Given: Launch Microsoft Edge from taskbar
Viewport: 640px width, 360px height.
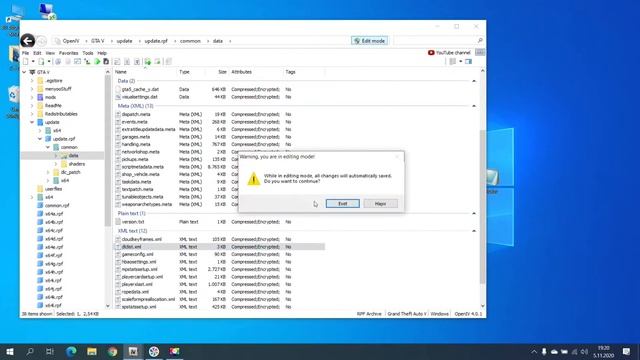Looking at the screenshot, I should [71, 351].
